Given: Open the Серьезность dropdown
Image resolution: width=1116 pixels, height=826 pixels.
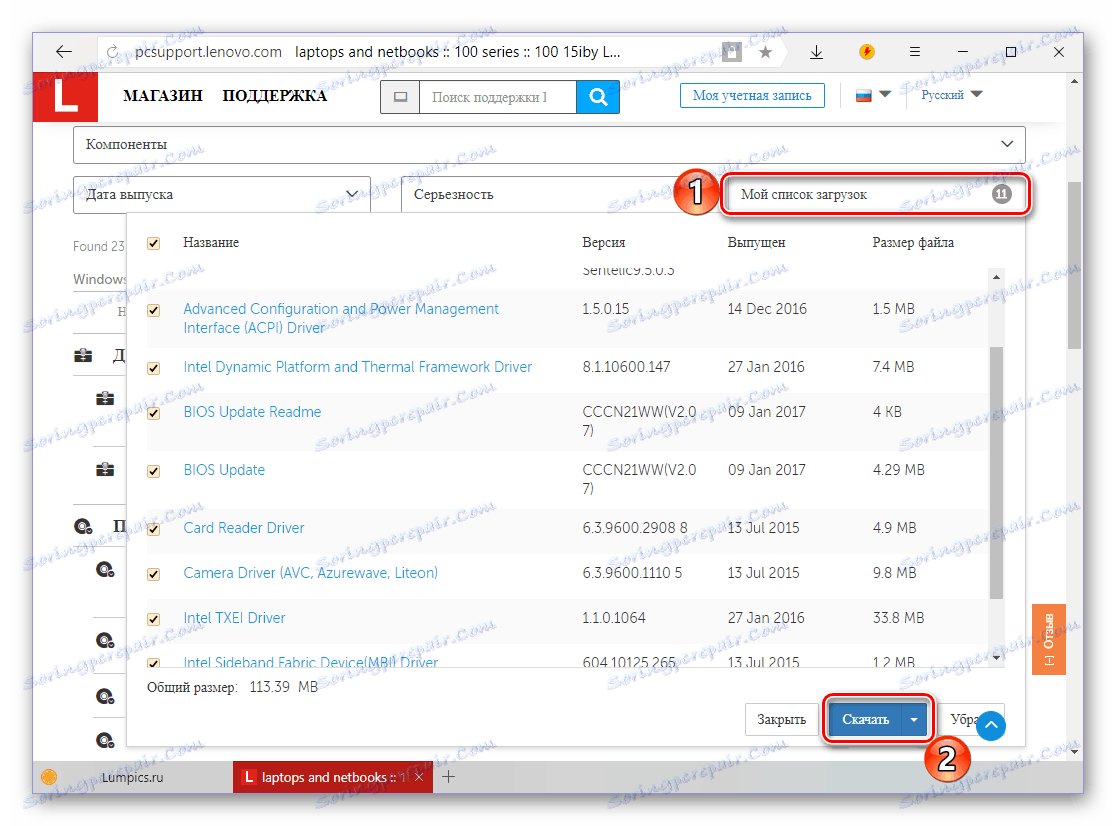Looking at the screenshot, I should [541, 194].
